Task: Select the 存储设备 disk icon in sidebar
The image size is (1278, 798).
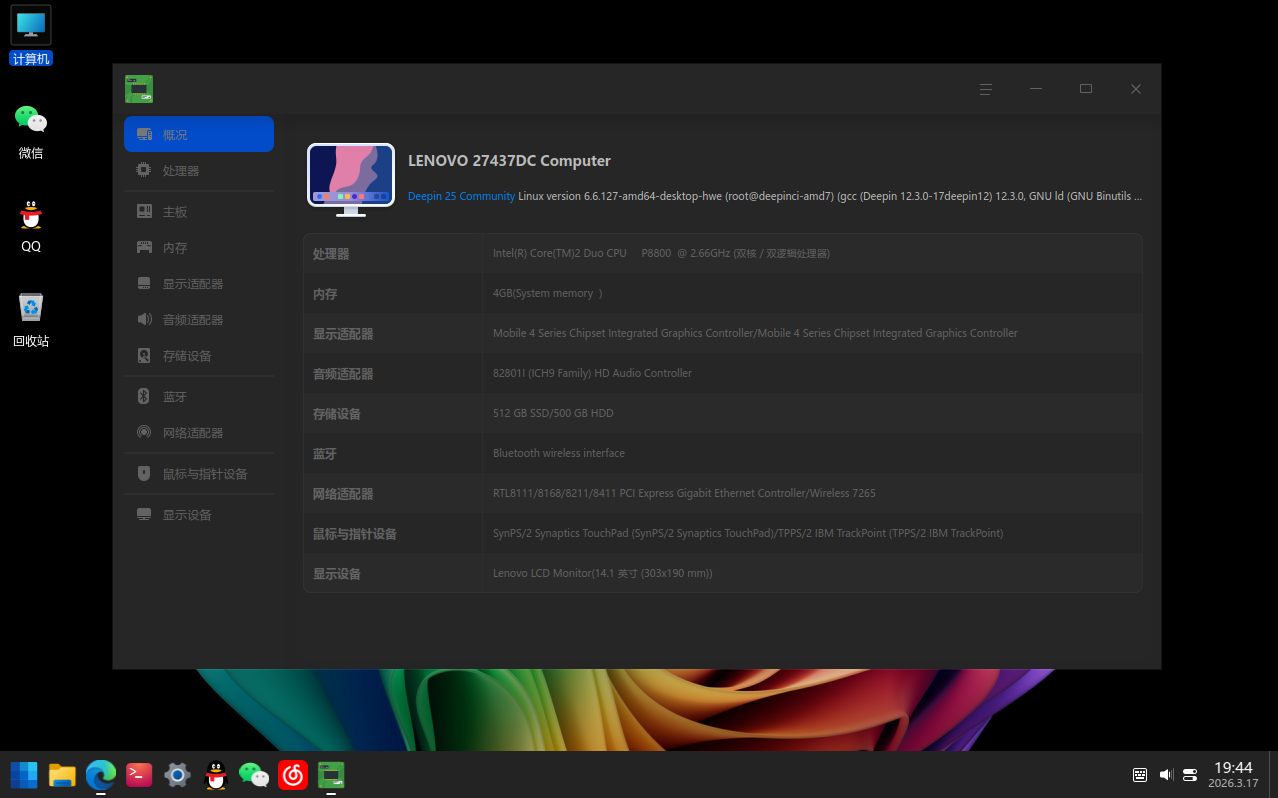Action: click(x=144, y=356)
